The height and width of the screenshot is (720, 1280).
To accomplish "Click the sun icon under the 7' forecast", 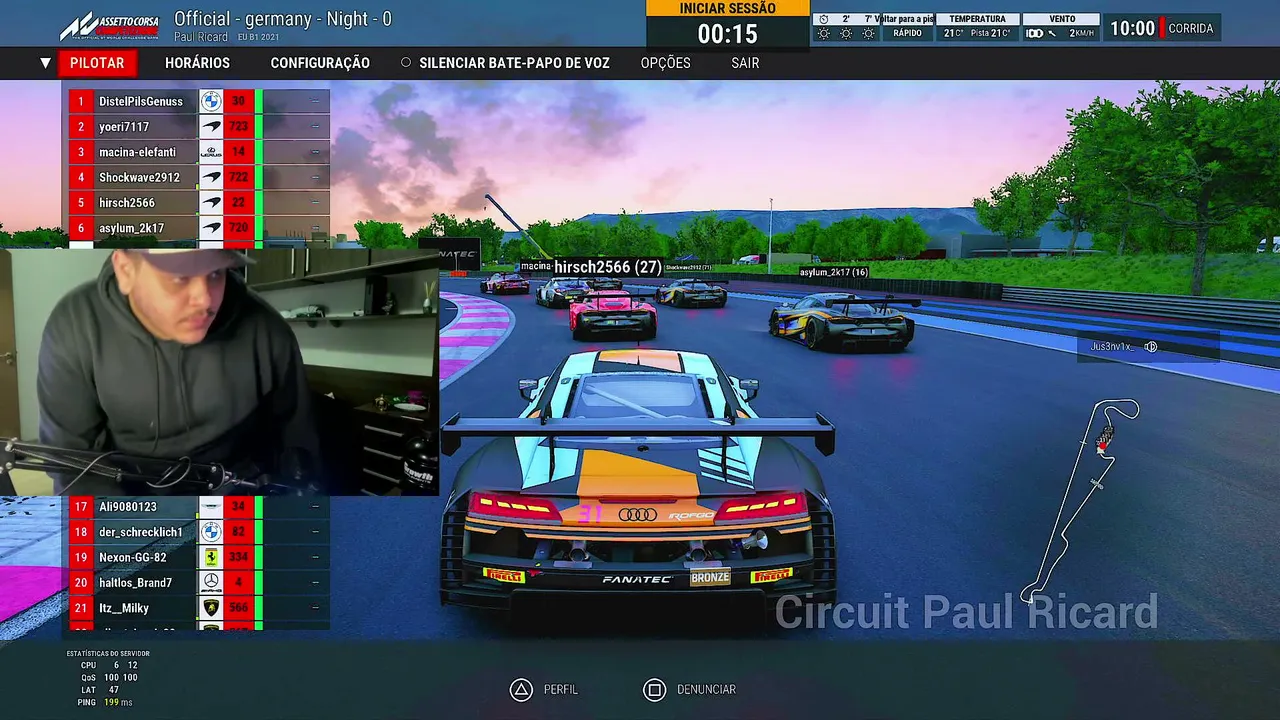I will pyautogui.click(x=868, y=34).
